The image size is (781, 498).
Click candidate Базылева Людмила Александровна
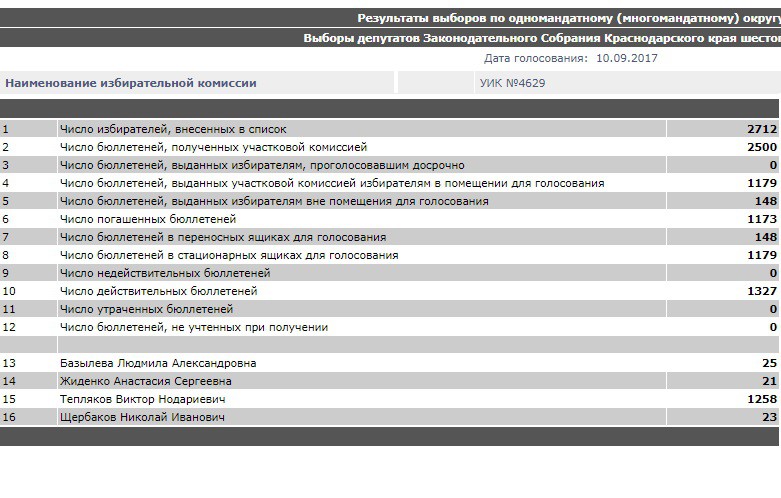click(158, 363)
